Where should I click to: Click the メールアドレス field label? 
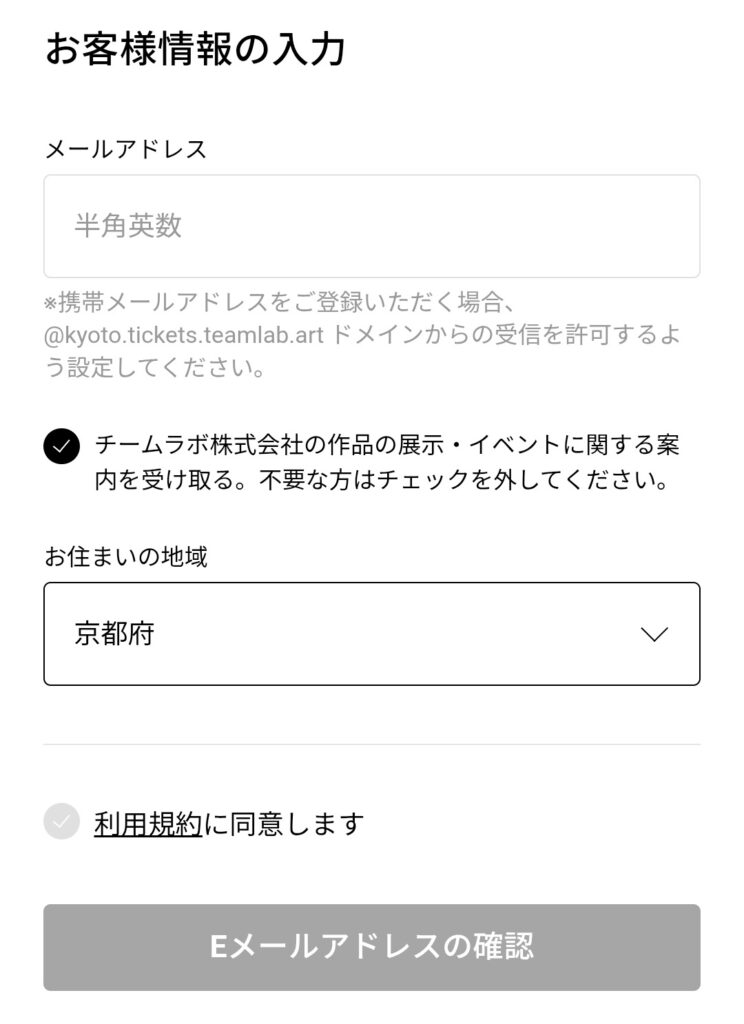click(x=126, y=150)
